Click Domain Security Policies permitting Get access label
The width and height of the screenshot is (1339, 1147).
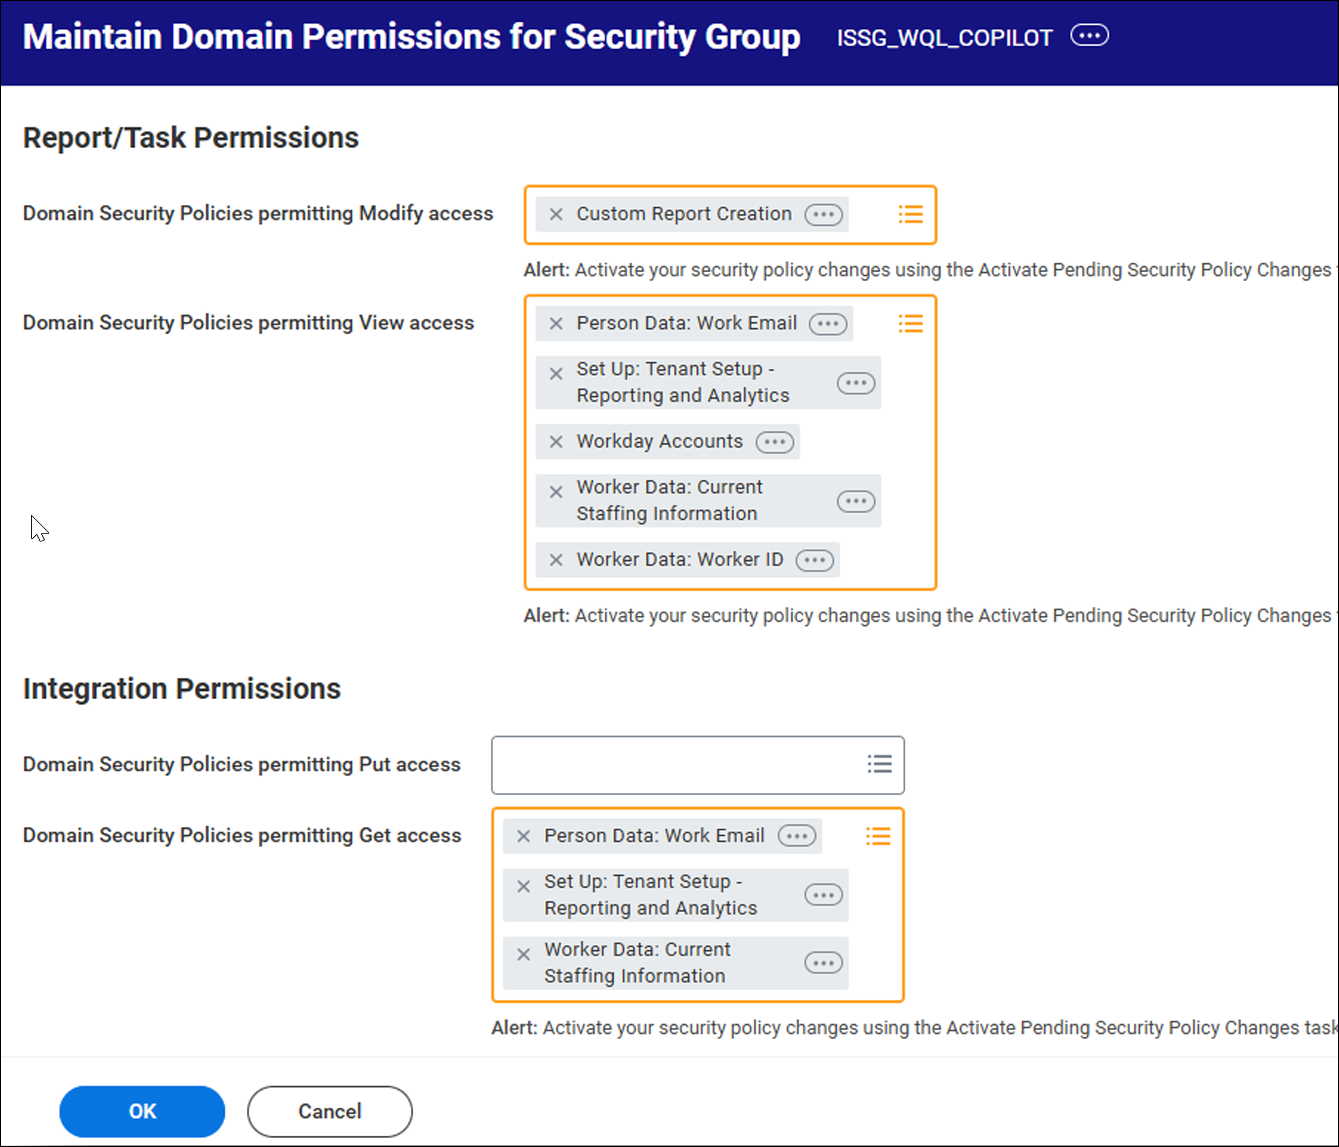(x=242, y=835)
